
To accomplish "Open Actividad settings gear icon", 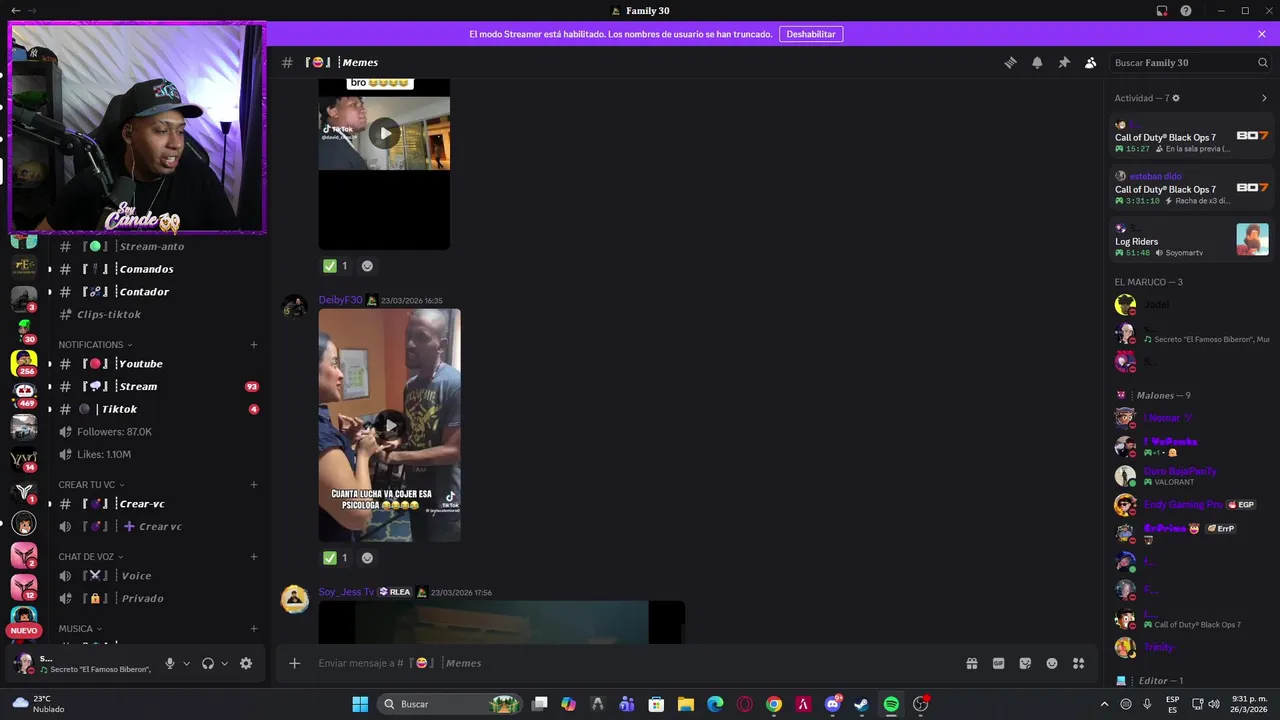I will click(1176, 98).
